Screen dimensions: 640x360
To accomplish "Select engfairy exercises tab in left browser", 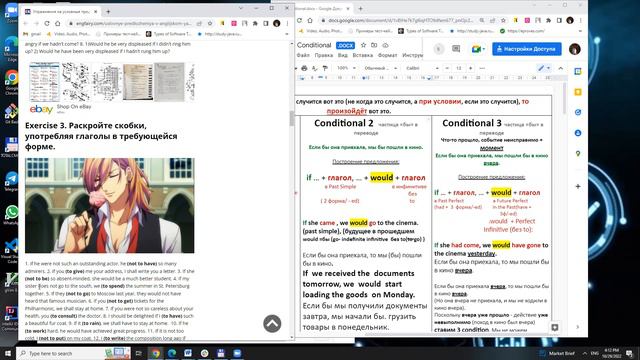I will point(61,11).
